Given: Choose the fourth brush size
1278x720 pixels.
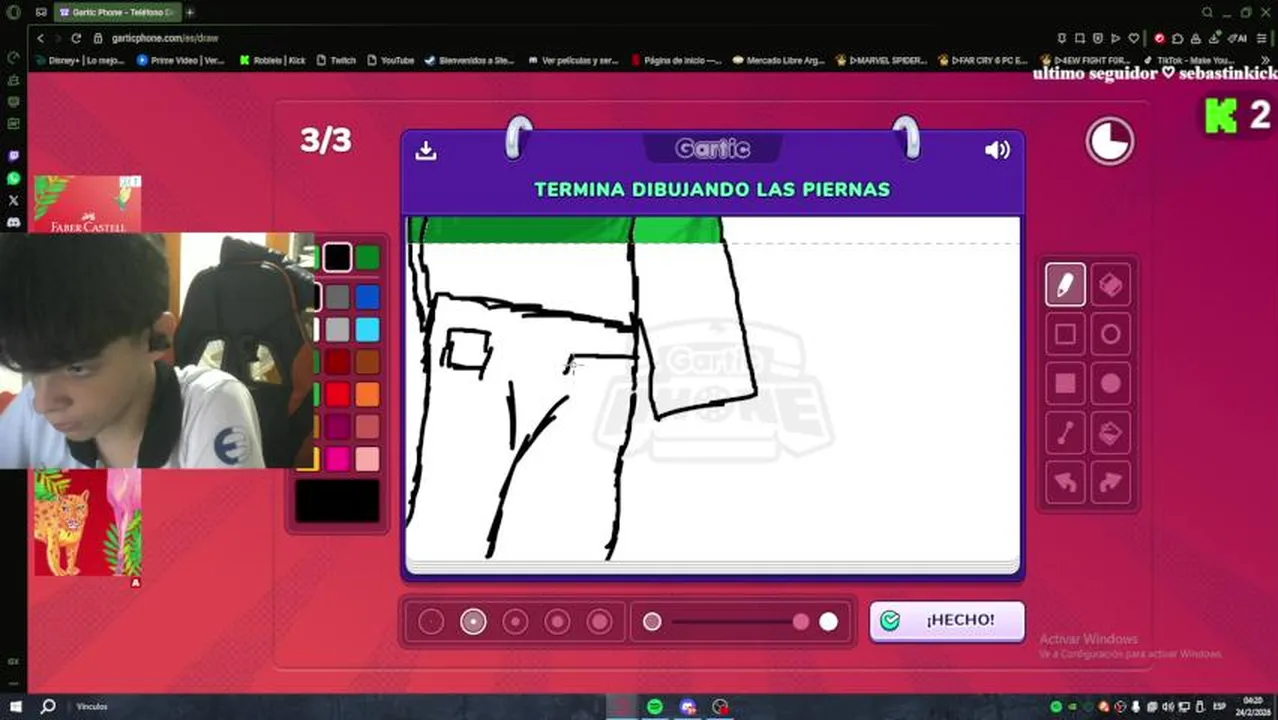Looking at the screenshot, I should click(557, 622).
